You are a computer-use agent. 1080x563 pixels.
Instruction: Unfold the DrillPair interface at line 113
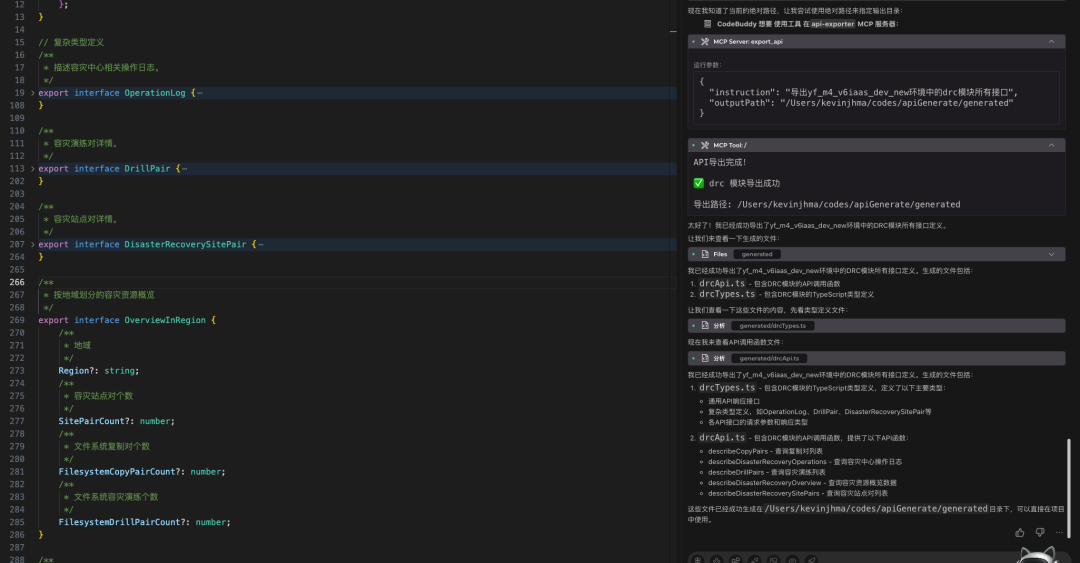32,169
